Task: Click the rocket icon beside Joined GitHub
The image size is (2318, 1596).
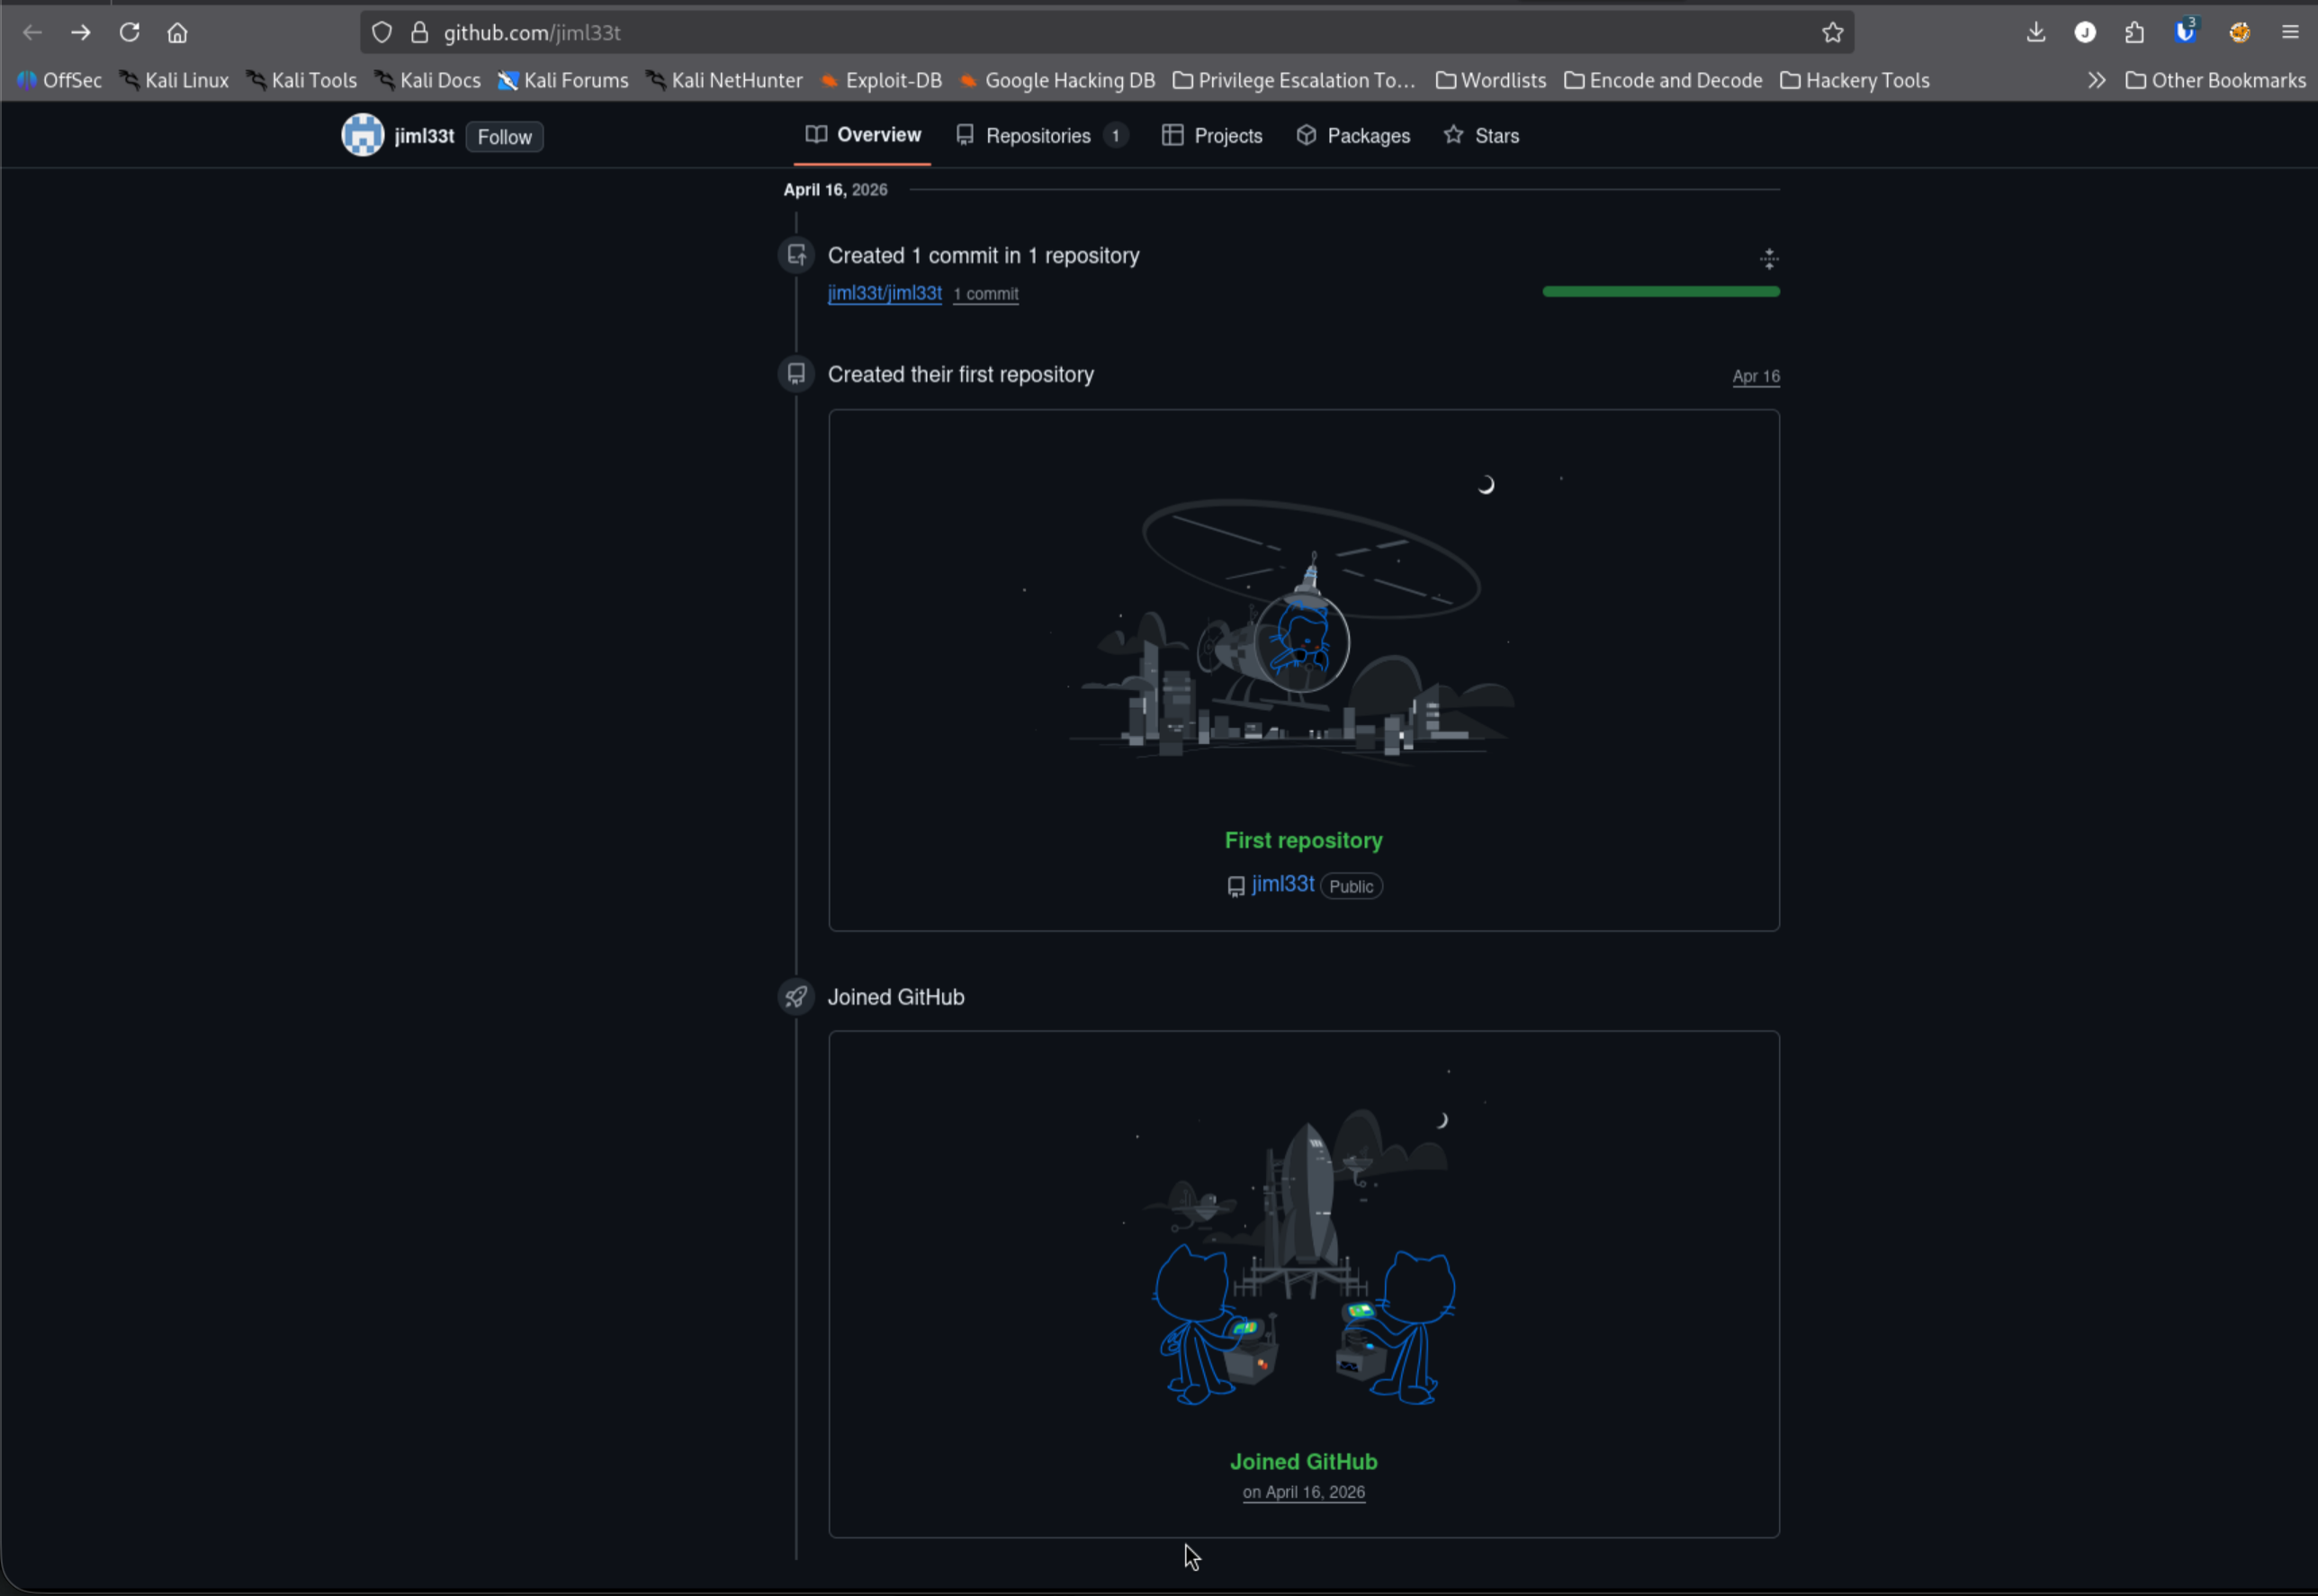Action: tap(796, 996)
